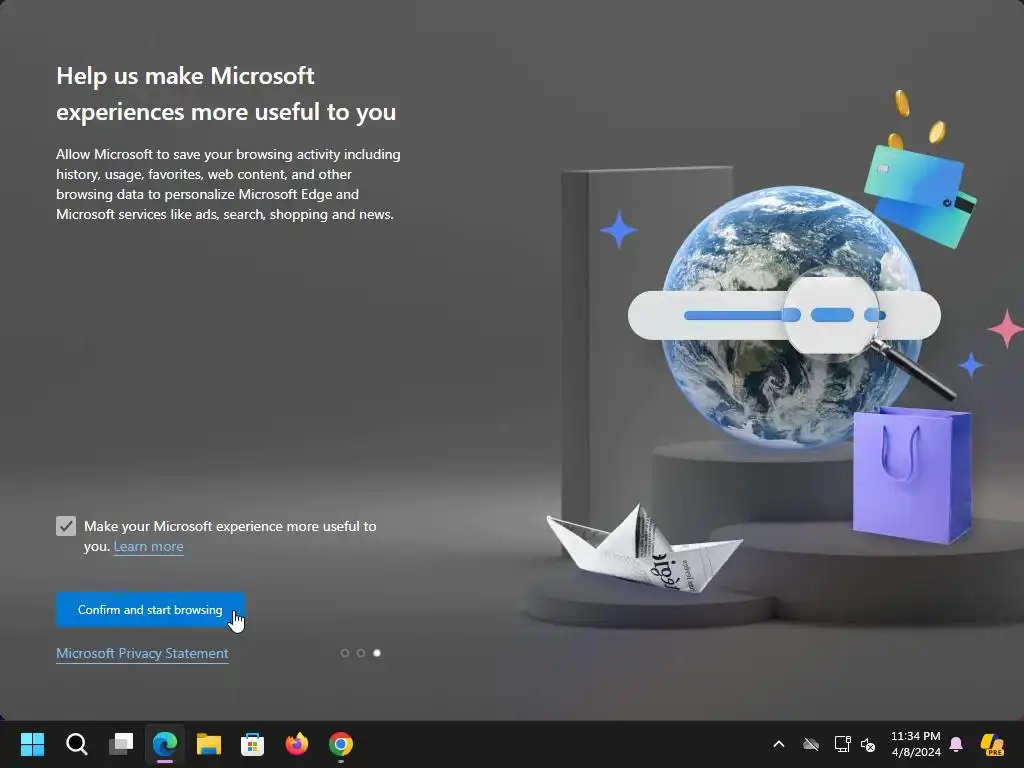1024x768 pixels.
Task: Open the Windows Start menu
Action: [33, 744]
